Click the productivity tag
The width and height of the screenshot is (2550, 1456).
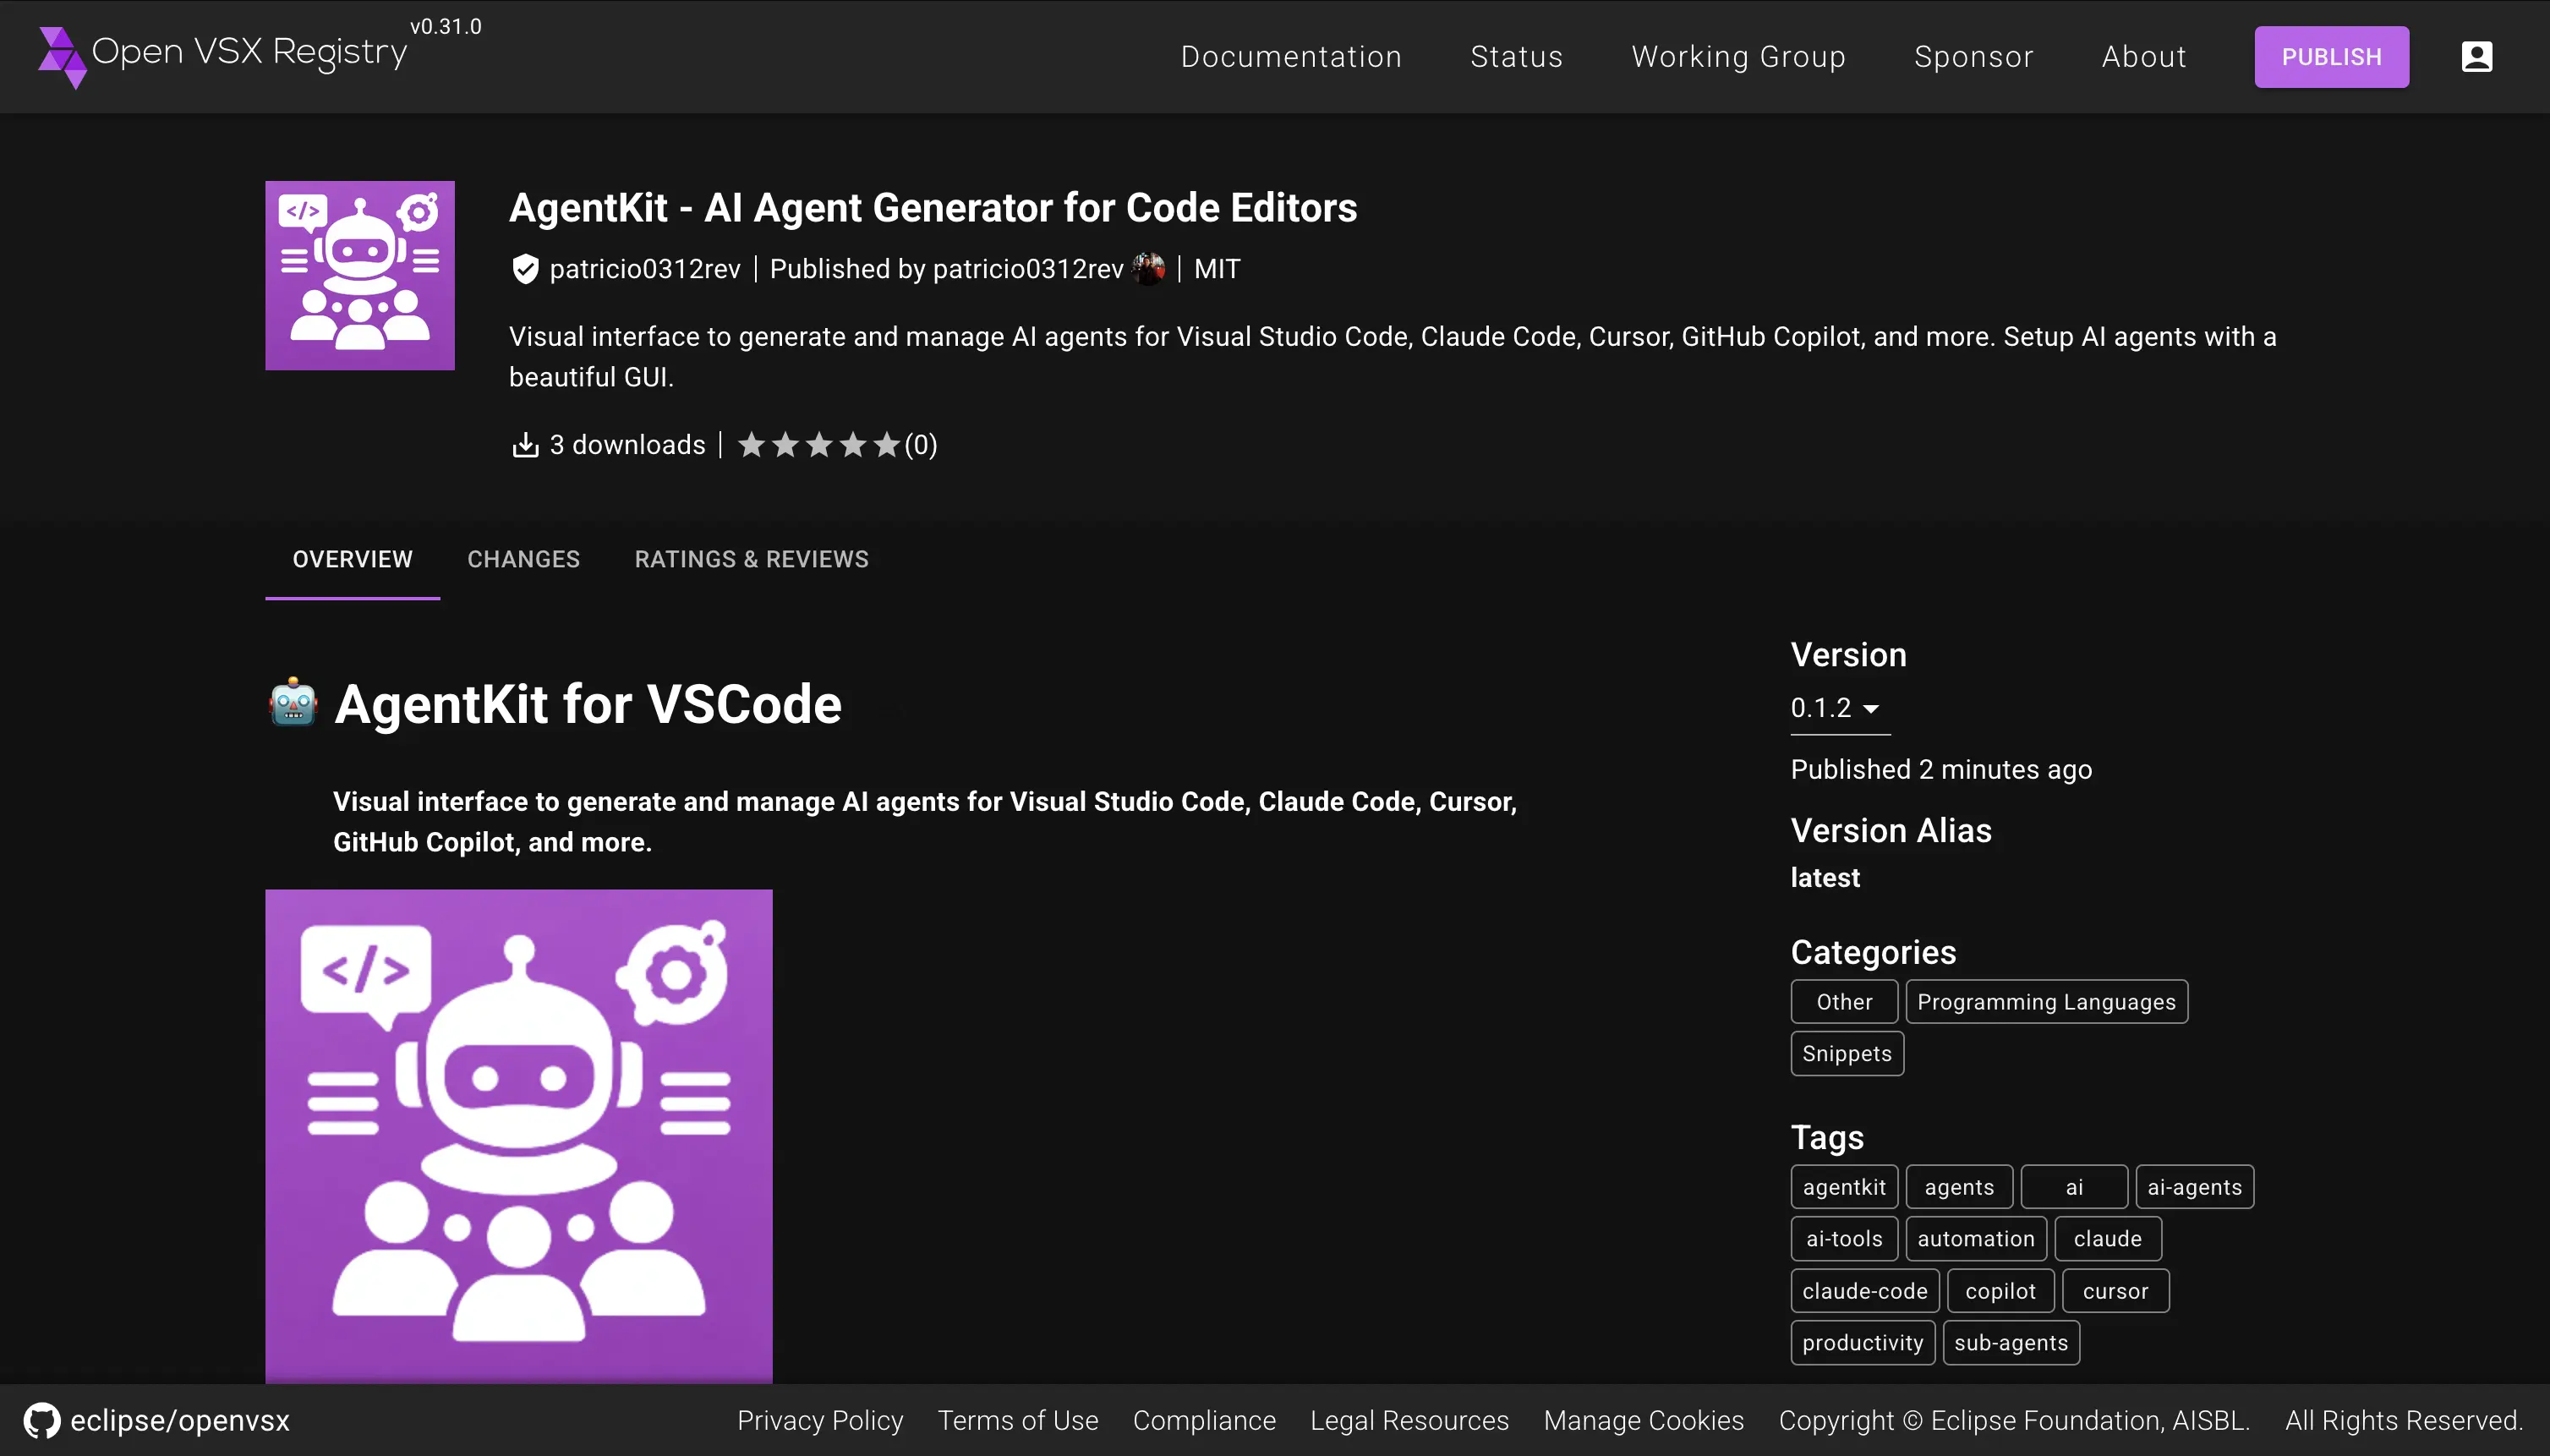click(x=1862, y=1343)
